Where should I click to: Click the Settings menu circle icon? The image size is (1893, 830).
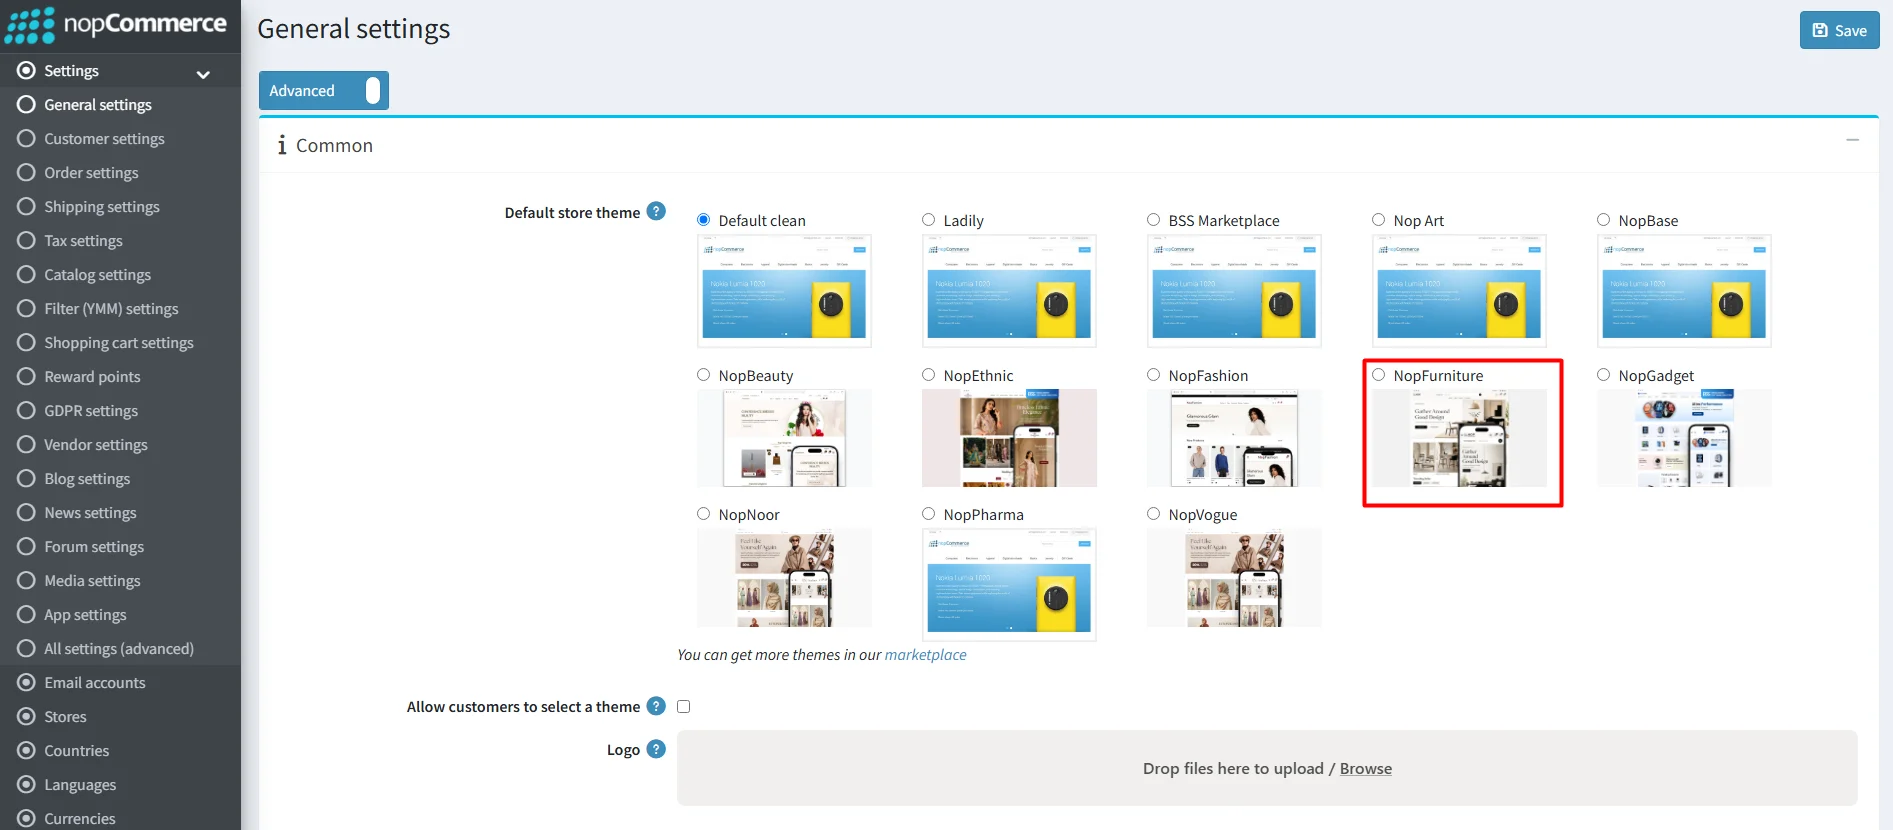26,70
